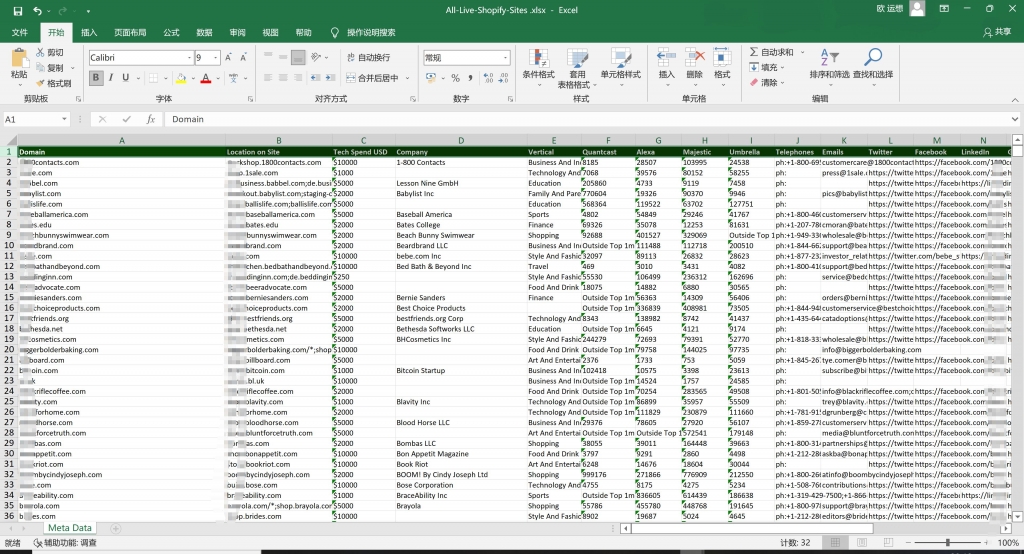The image size is (1024, 554).
Task: Click the formula bar showing Domain
Action: pyautogui.click(x=588, y=119)
